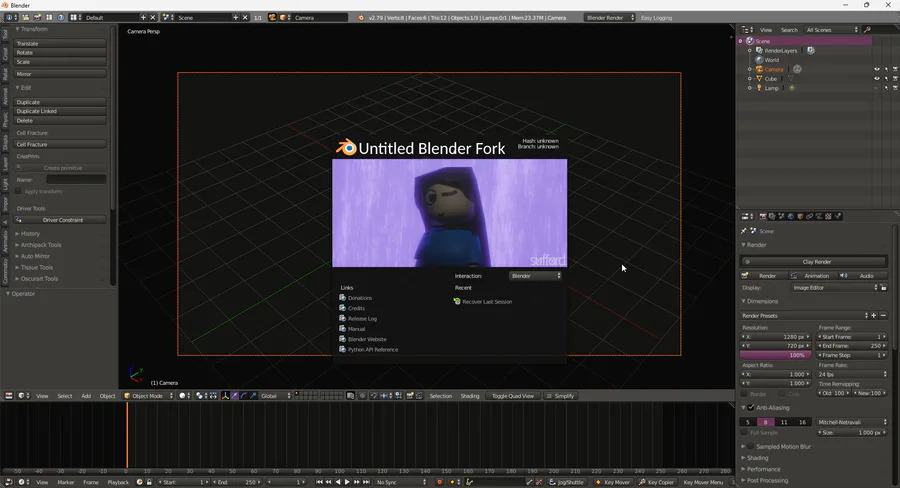Screen dimensions: 900x488
Task: Open Constraints properties chain tab icon
Action: pyautogui.click(x=809, y=216)
